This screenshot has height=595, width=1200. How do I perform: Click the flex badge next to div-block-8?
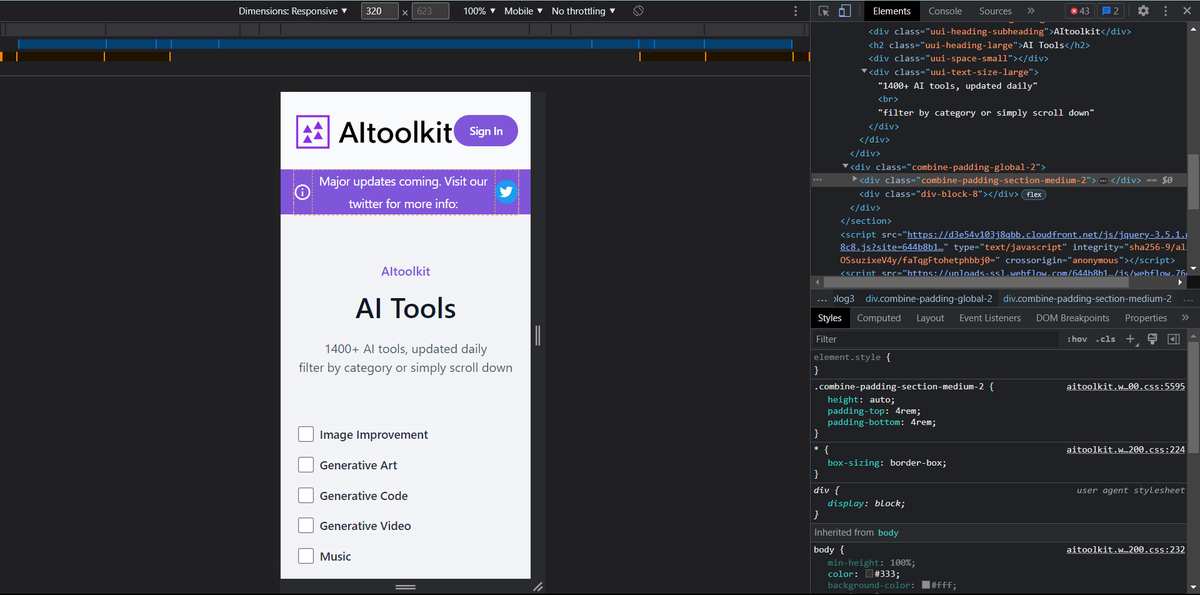click(x=1033, y=194)
